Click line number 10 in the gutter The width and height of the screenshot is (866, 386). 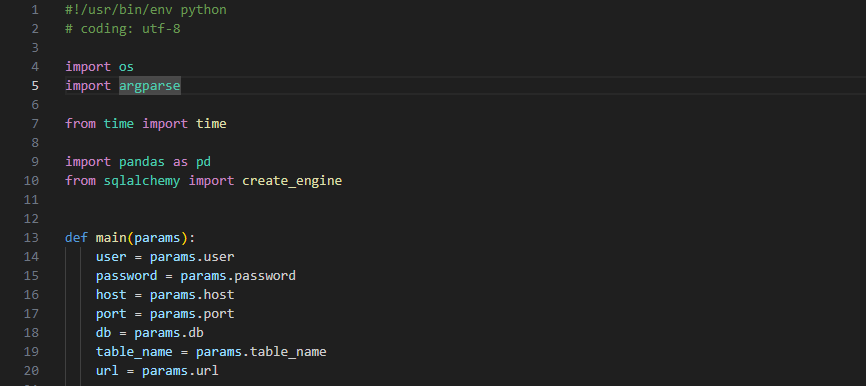31,181
